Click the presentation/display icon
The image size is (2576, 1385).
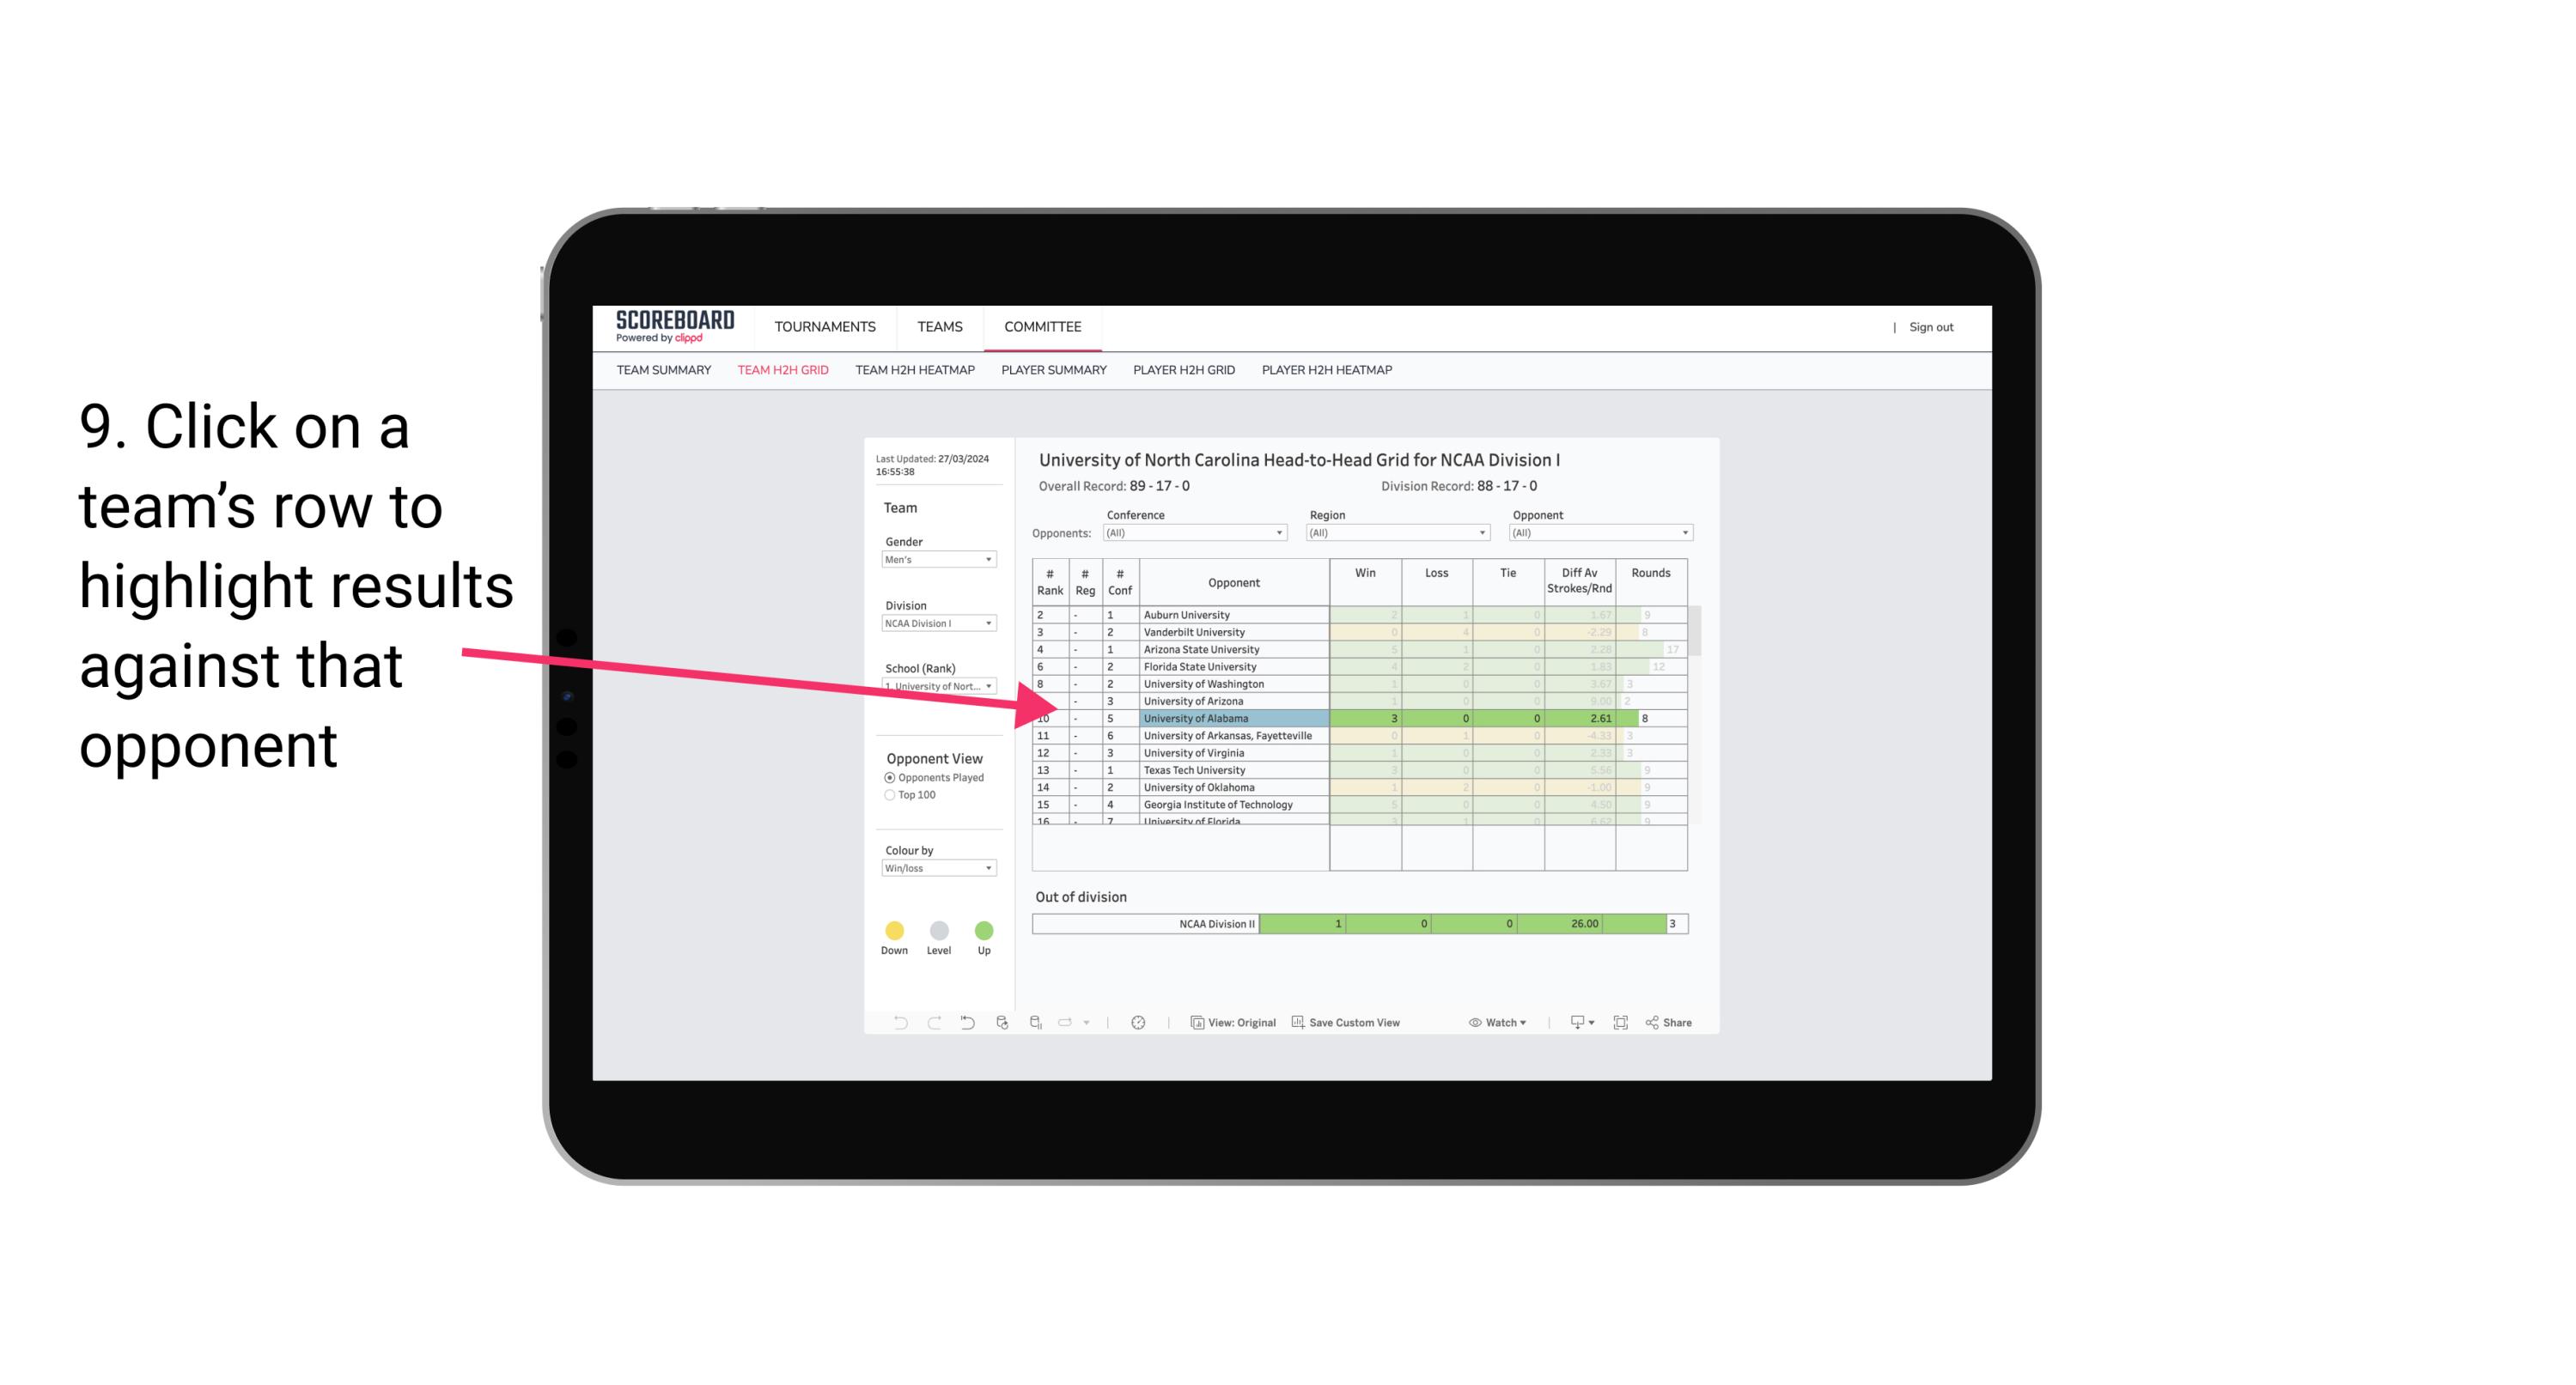(1569, 1024)
